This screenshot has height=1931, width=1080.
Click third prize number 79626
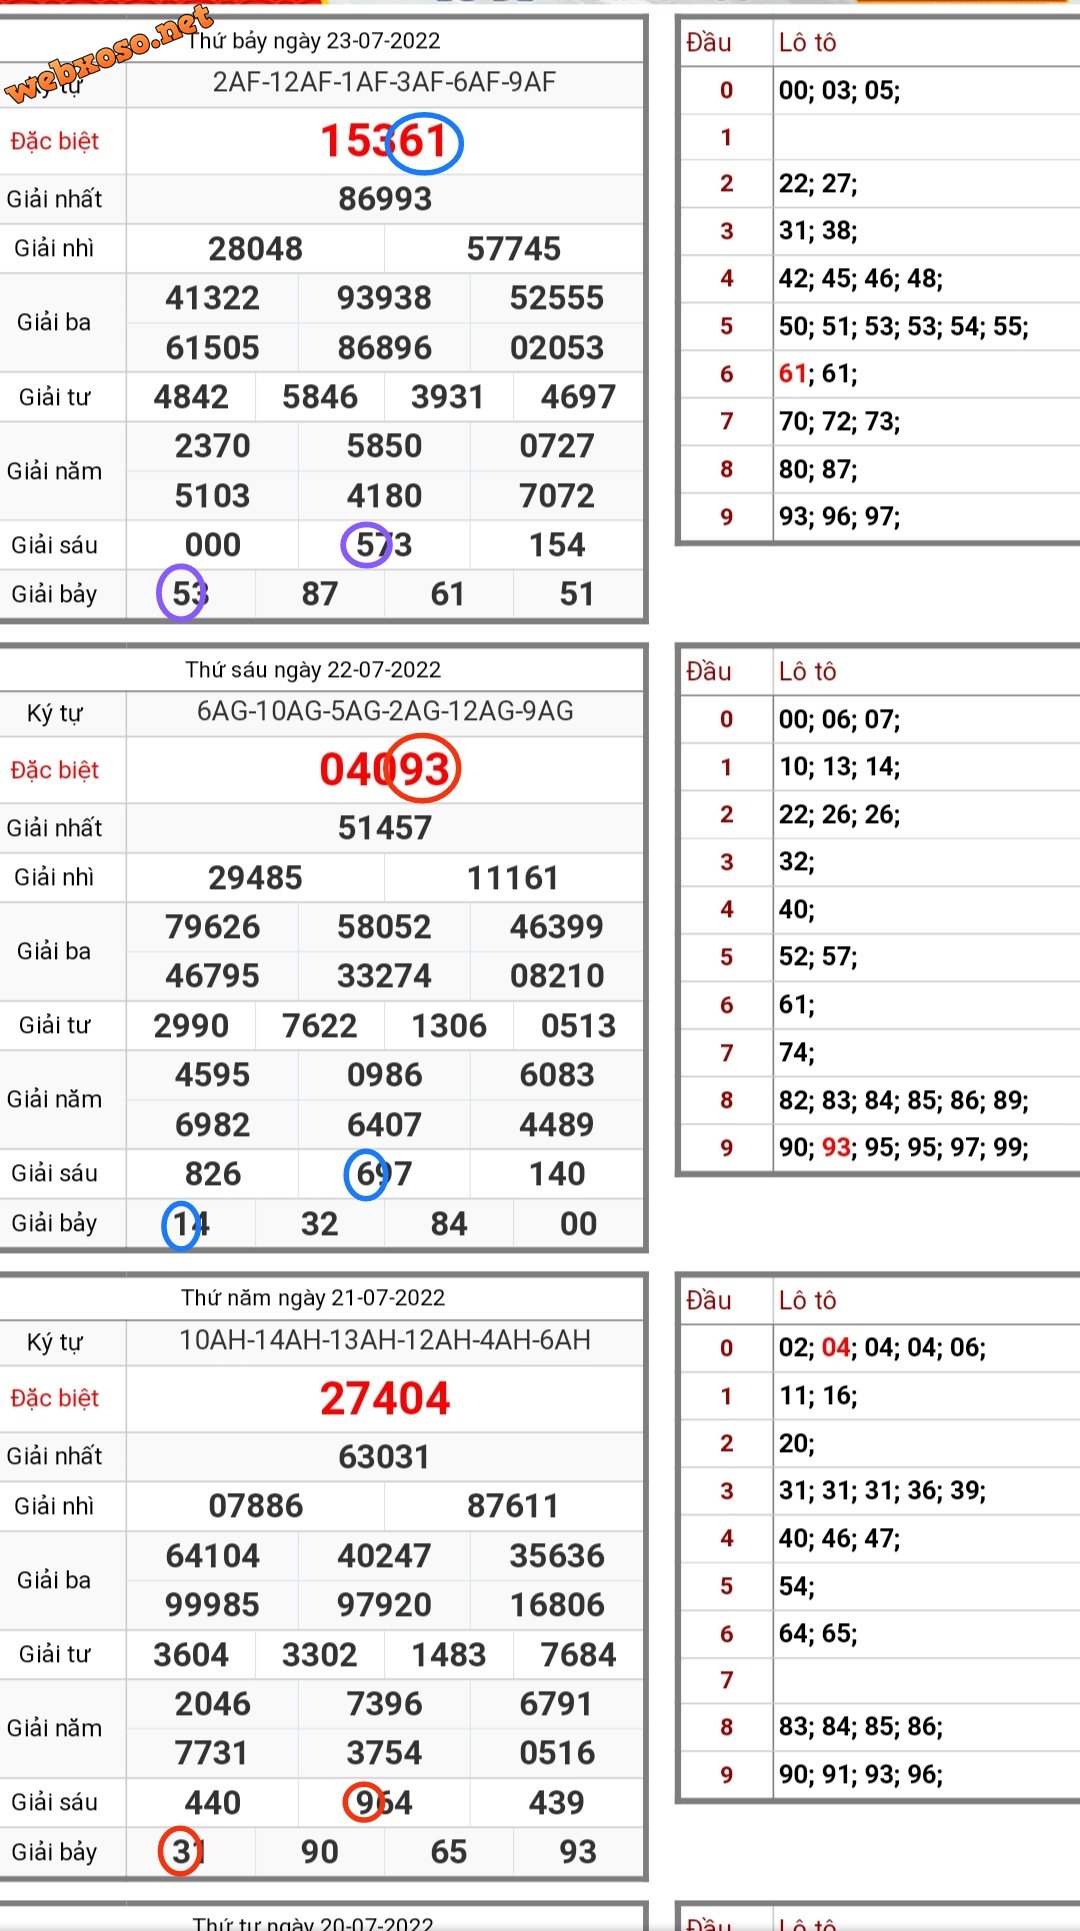[x=212, y=927]
